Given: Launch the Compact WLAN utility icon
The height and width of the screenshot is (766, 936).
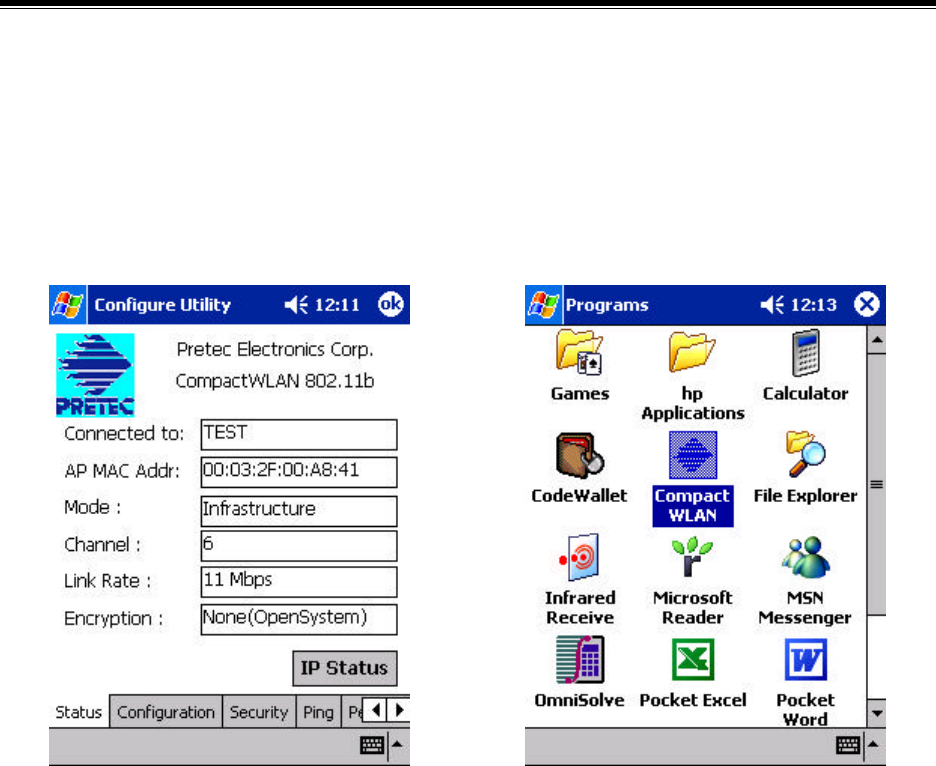Looking at the screenshot, I should (x=692, y=456).
